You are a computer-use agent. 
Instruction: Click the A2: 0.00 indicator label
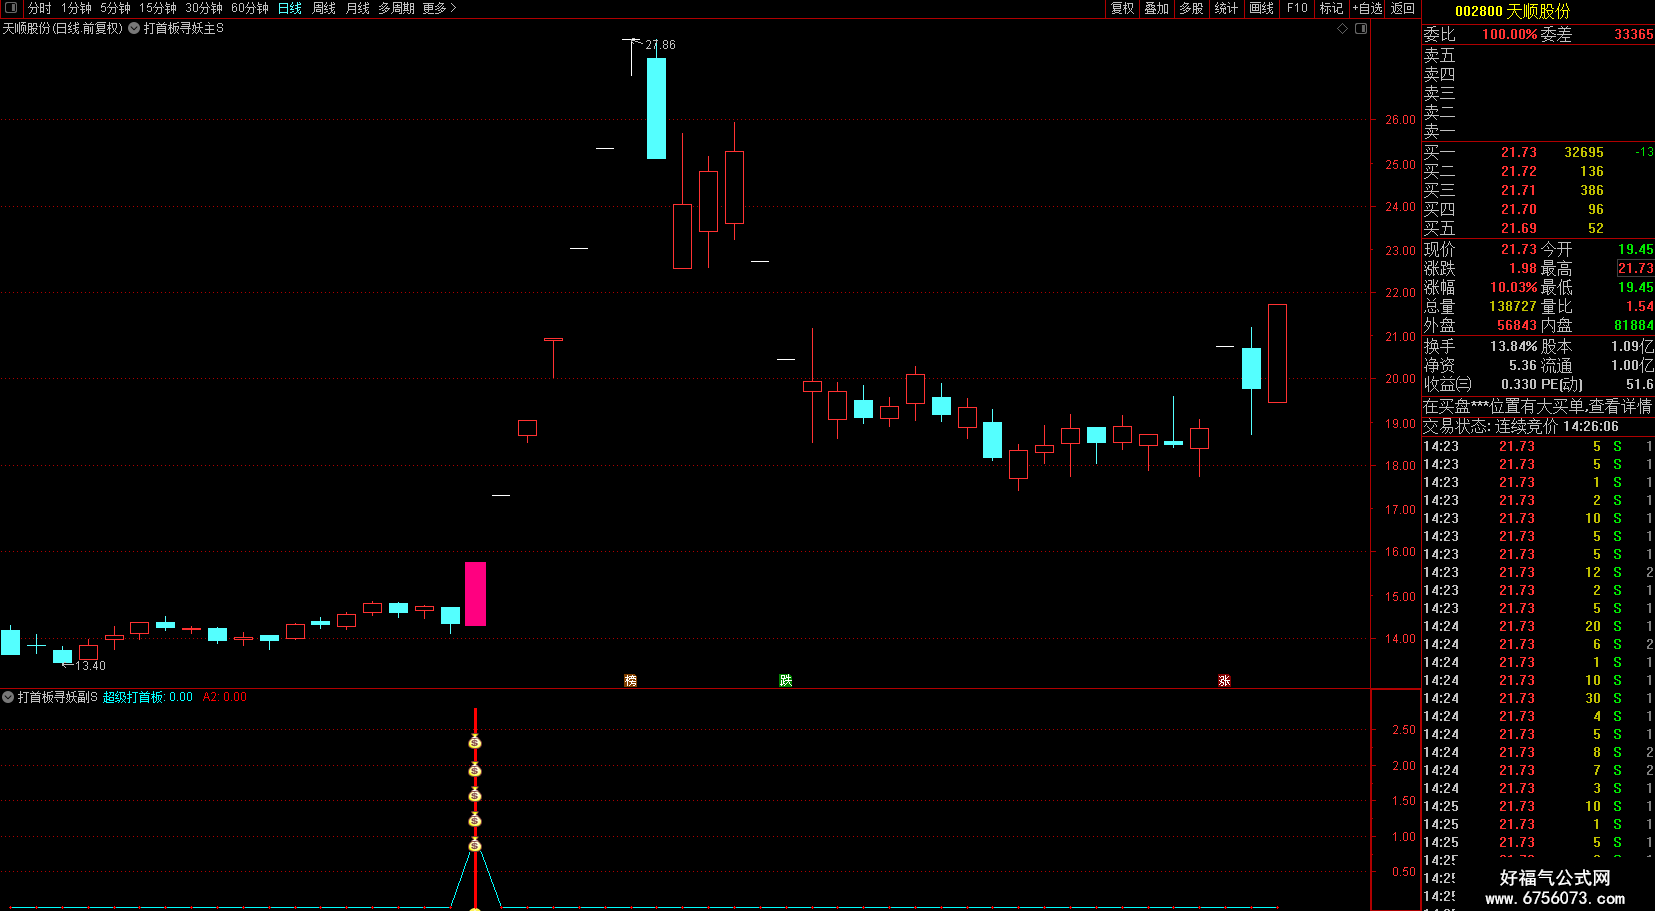(224, 697)
